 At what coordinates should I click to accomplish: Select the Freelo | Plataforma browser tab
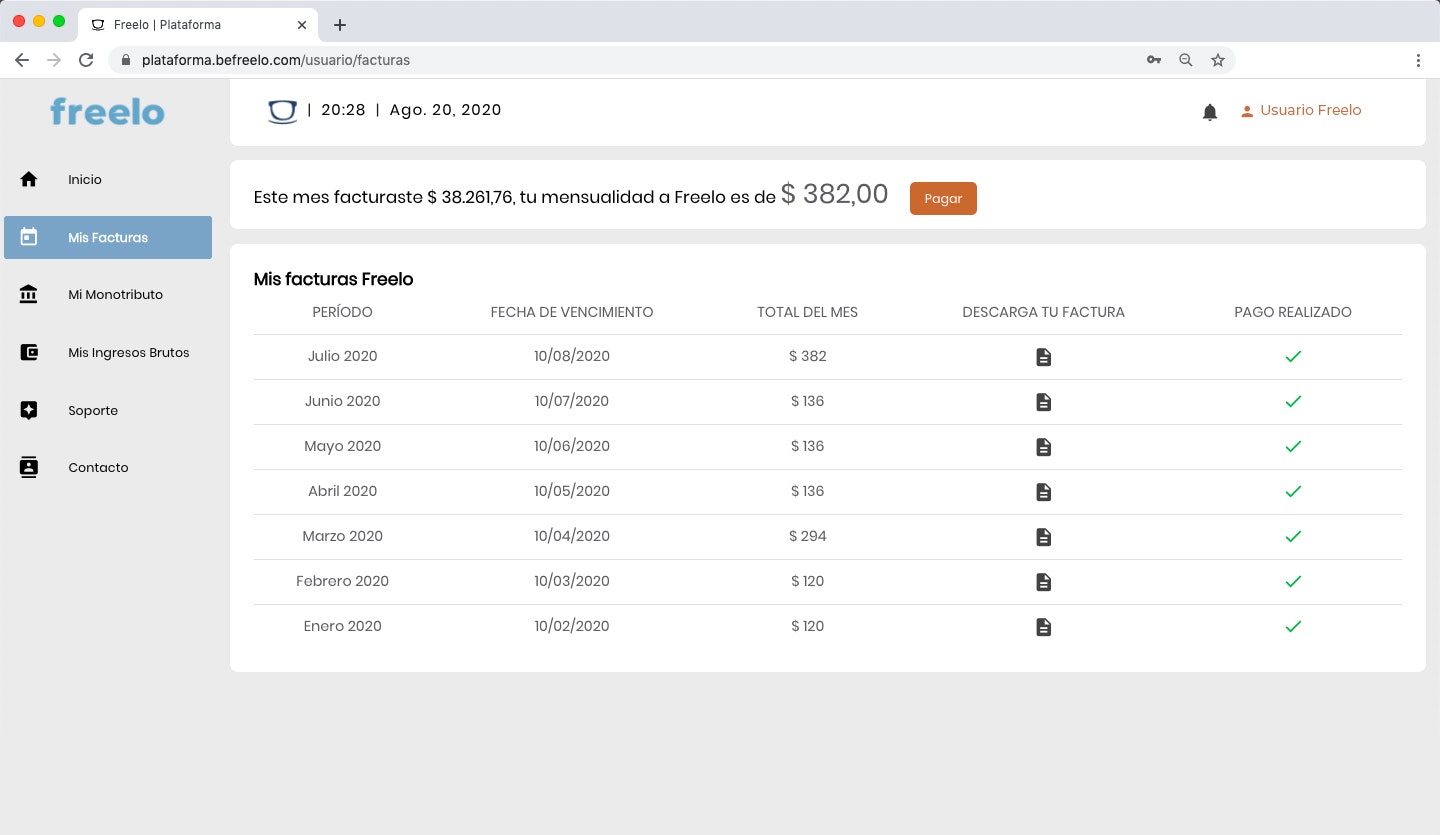[199, 25]
